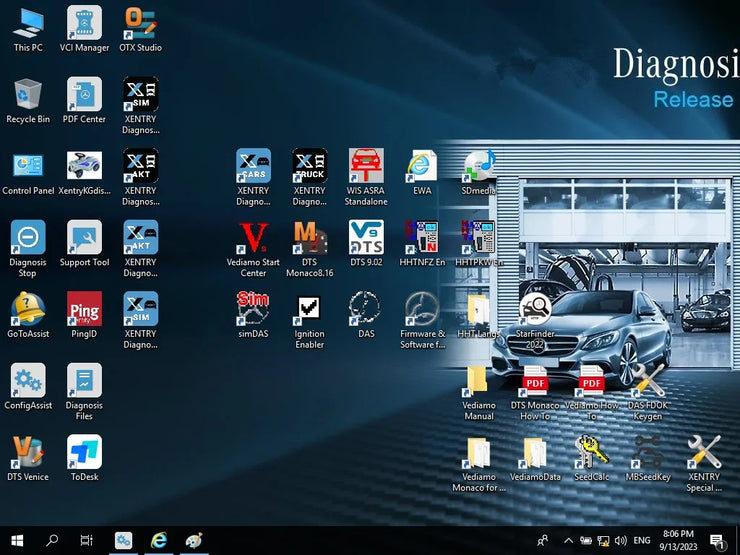The image size is (740, 555).
Task: Open the taskbar clock and date
Action: (680, 541)
